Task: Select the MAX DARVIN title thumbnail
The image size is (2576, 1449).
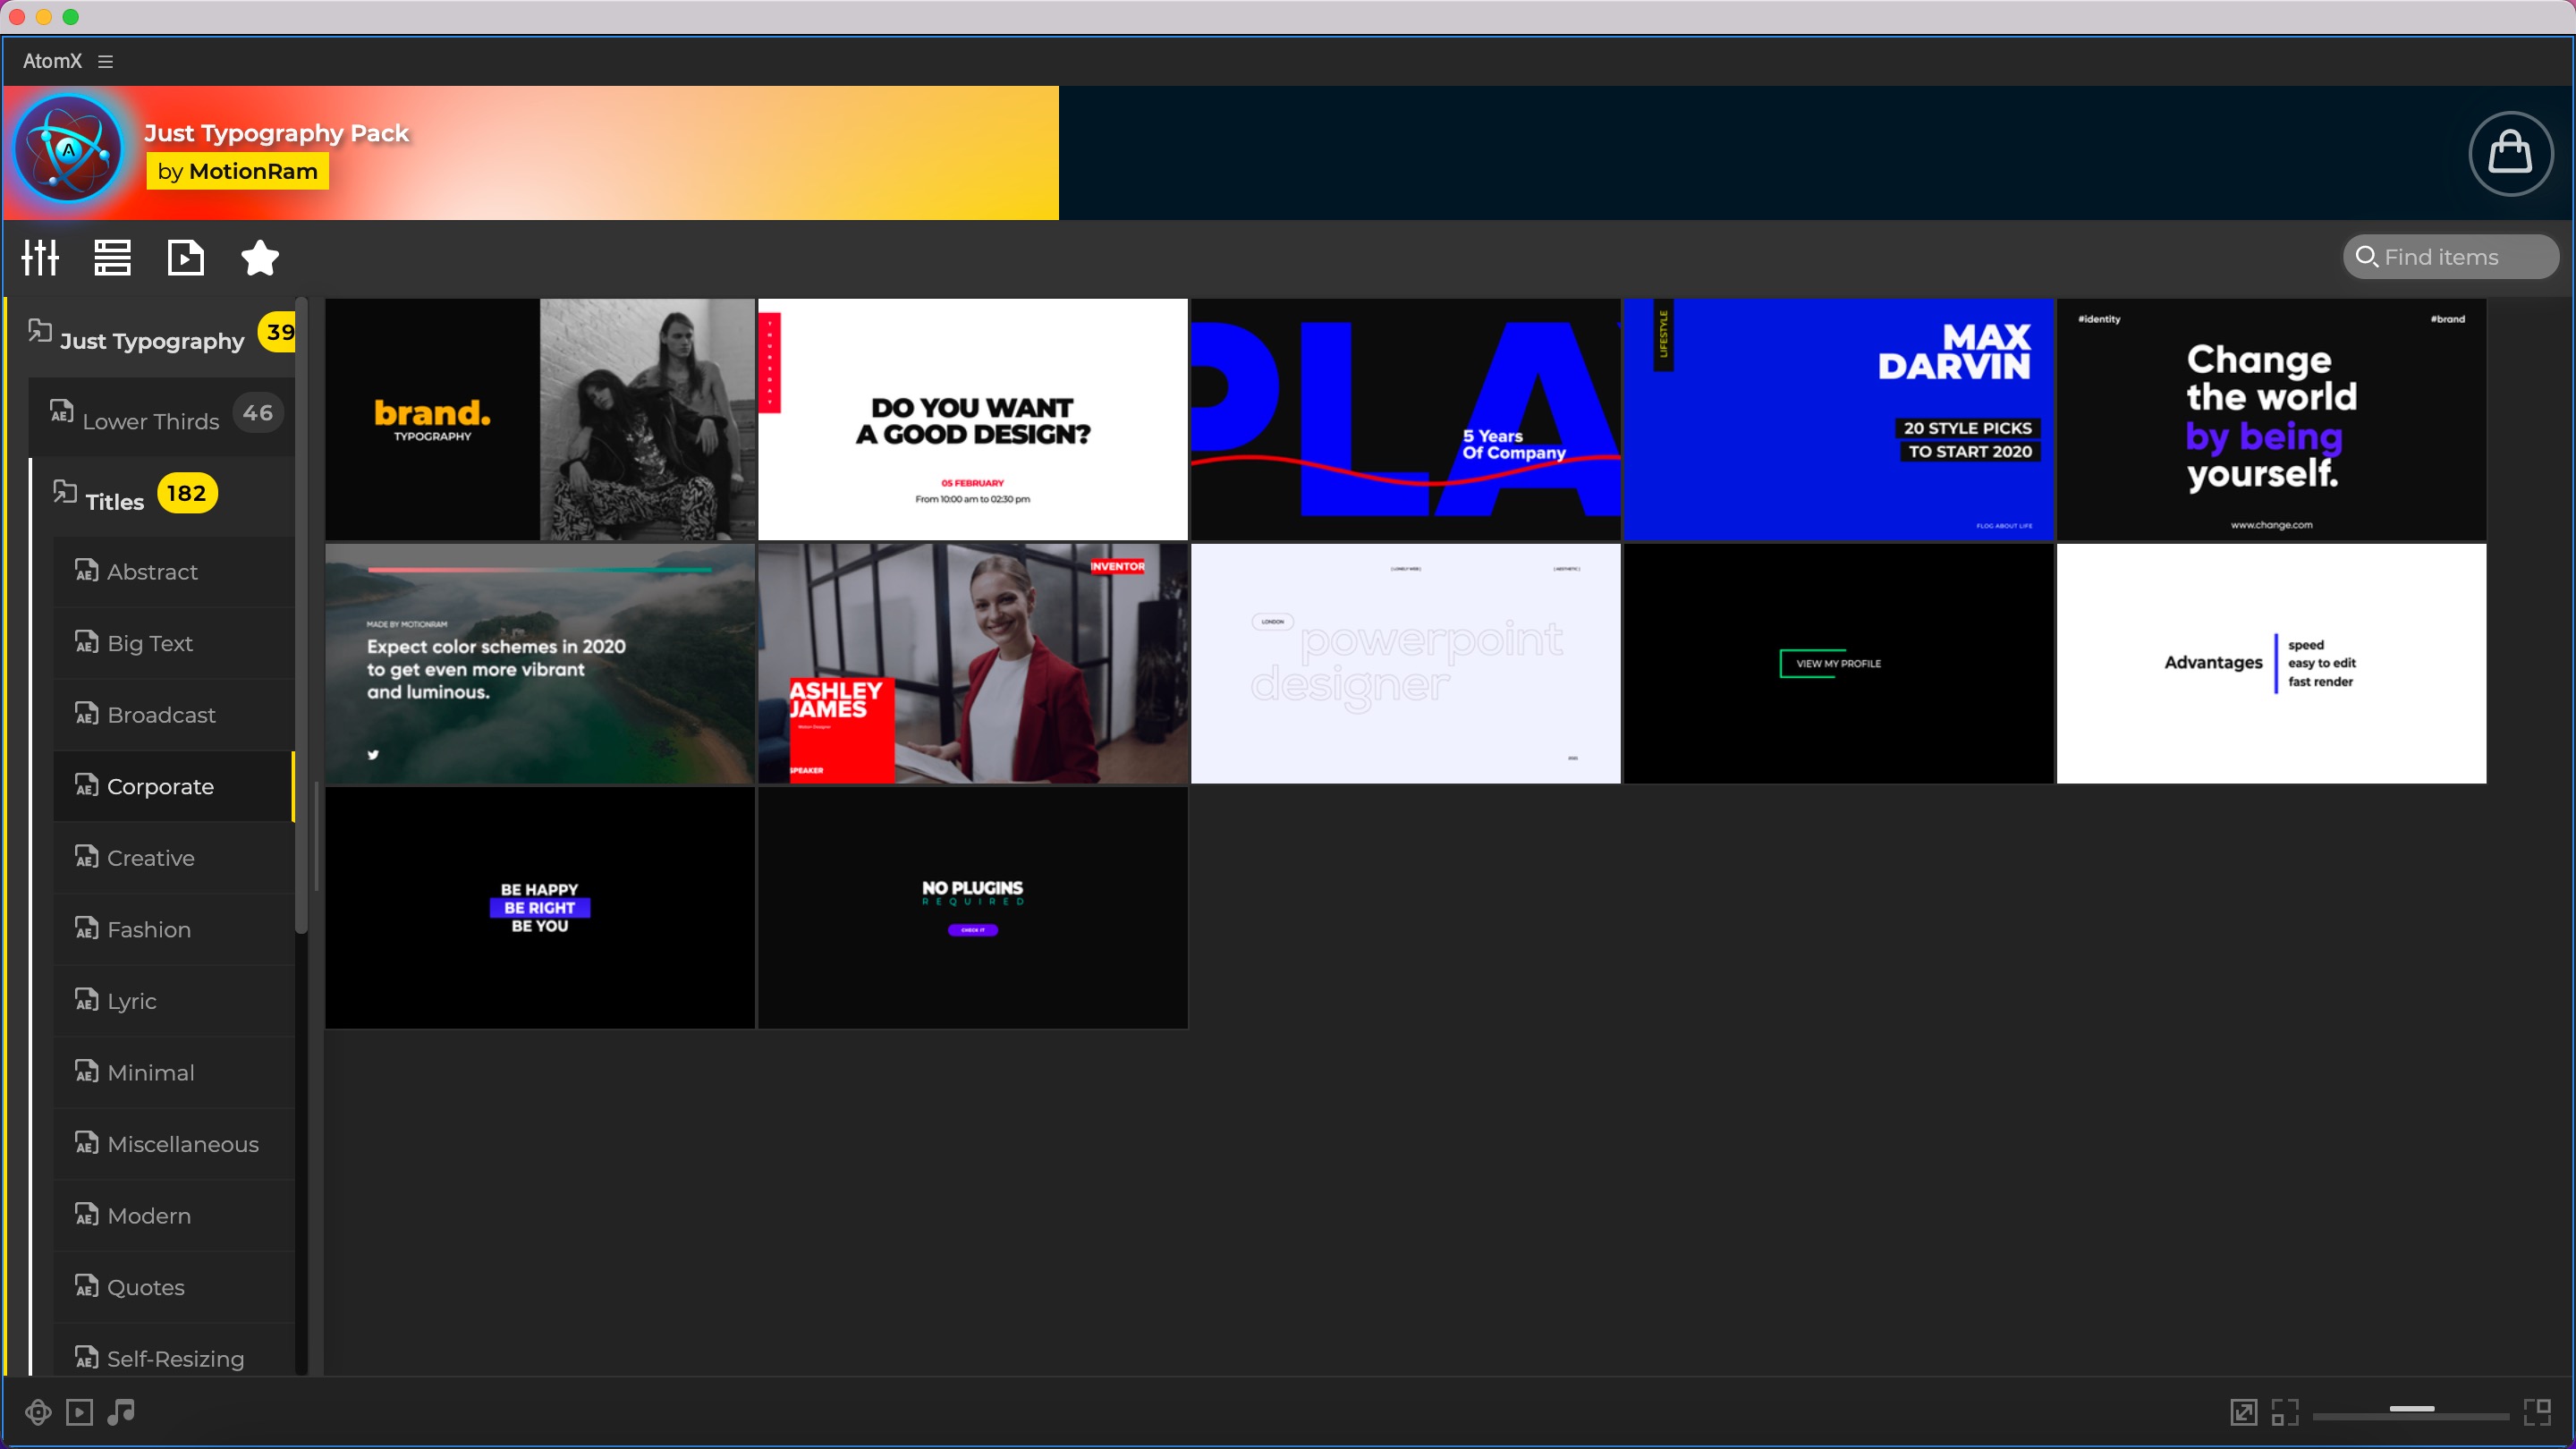Action: [1838, 419]
